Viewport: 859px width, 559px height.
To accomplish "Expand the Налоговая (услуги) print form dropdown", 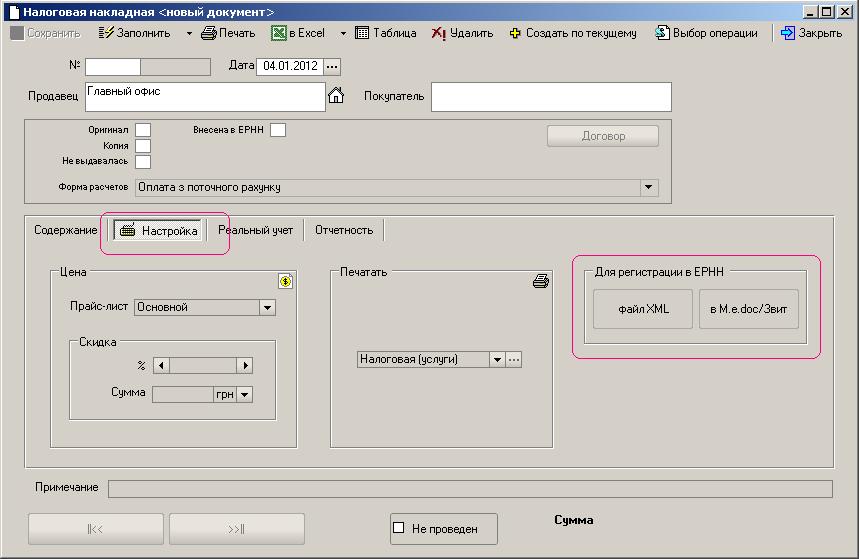I will coord(497,360).
